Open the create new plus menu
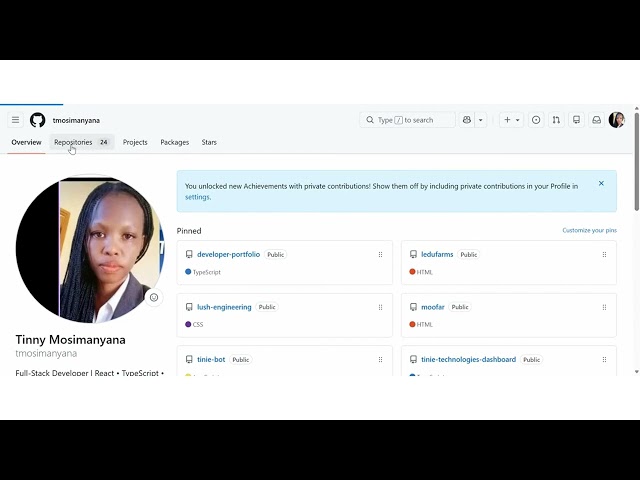640x480 pixels. [511, 120]
